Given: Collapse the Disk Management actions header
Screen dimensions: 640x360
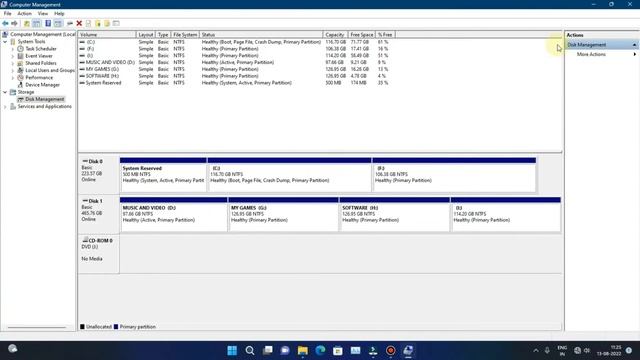Looking at the screenshot, I should pyautogui.click(x=635, y=44).
